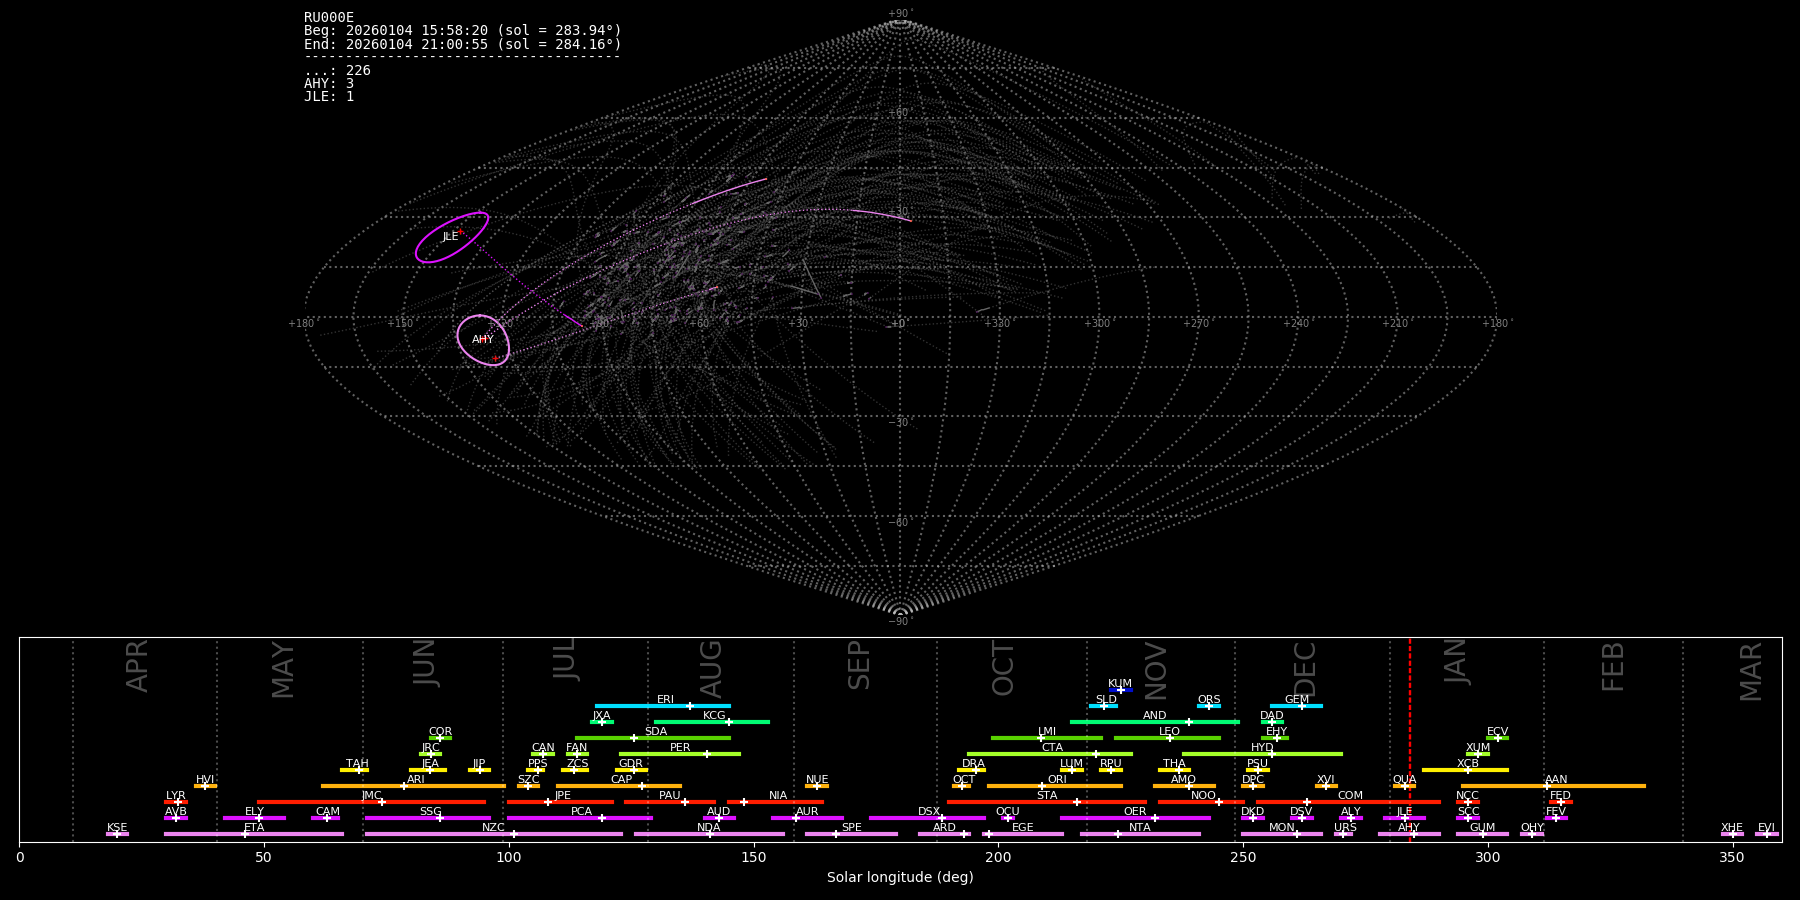Click the AHY radiant label in sky map
Viewport: 1800px width, 900px height.
click(483, 340)
